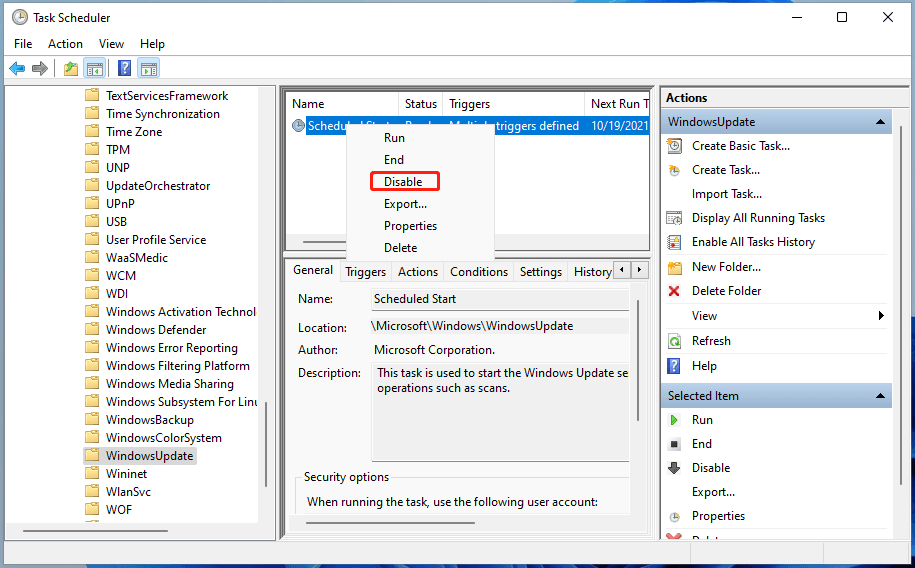Choose Delete in the context menu
This screenshot has height=568, width=915.
(400, 248)
